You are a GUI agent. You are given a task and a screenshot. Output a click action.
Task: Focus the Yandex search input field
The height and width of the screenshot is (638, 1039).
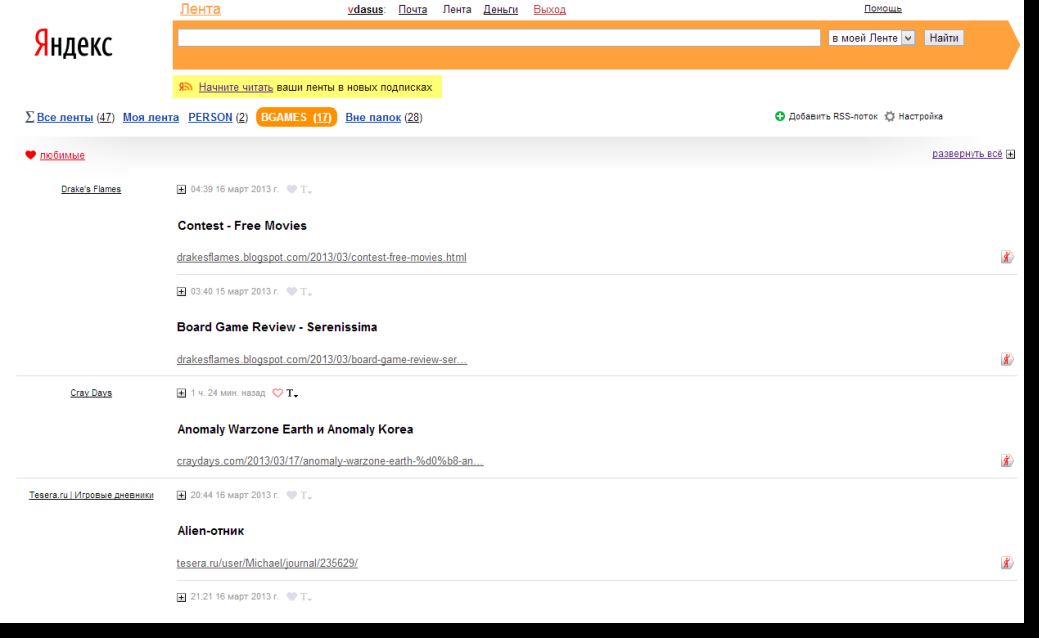pyautogui.click(x=499, y=38)
